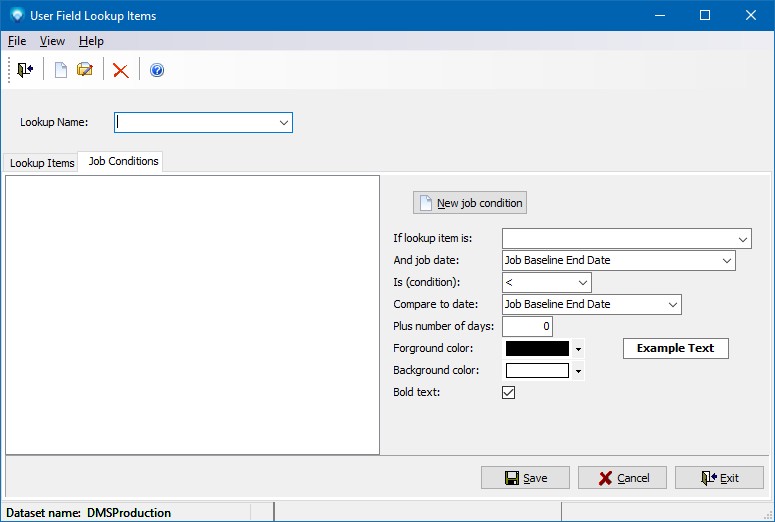Open the View menu
The width and height of the screenshot is (775, 522).
tap(52, 41)
